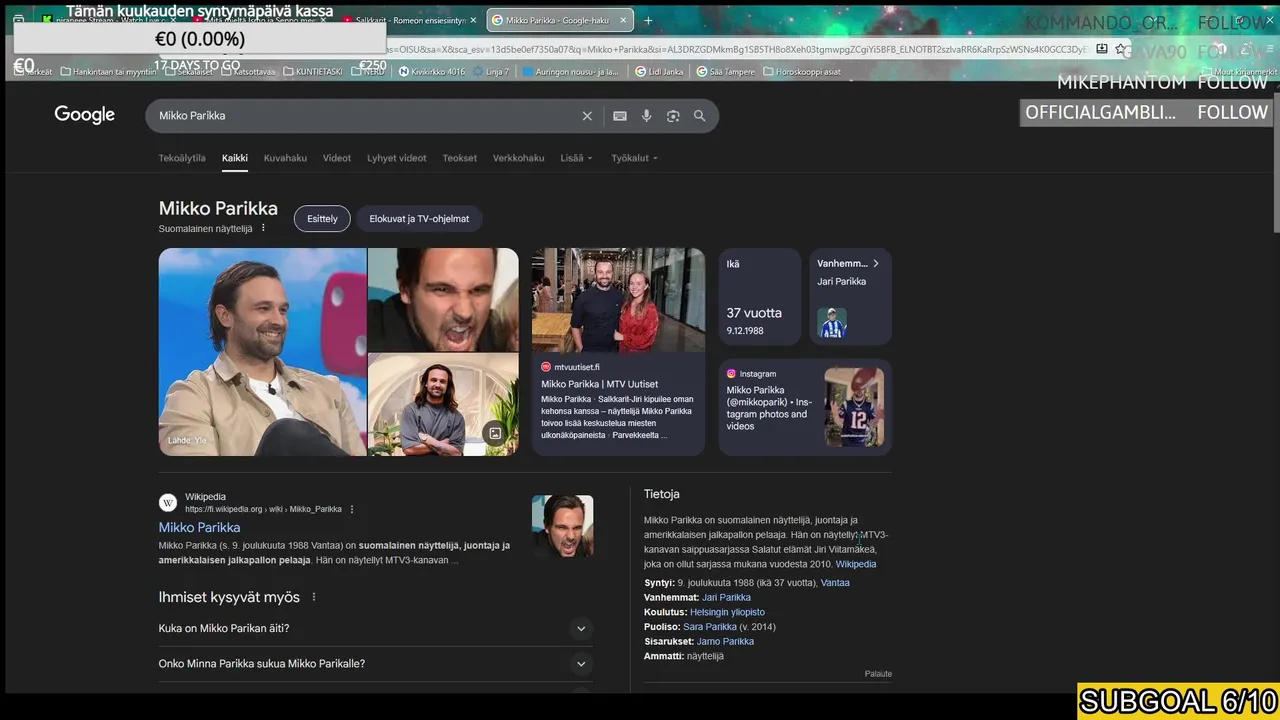This screenshot has height=720, width=1280.
Task: Click the Wikipedia favicon in search result
Action: (168, 503)
